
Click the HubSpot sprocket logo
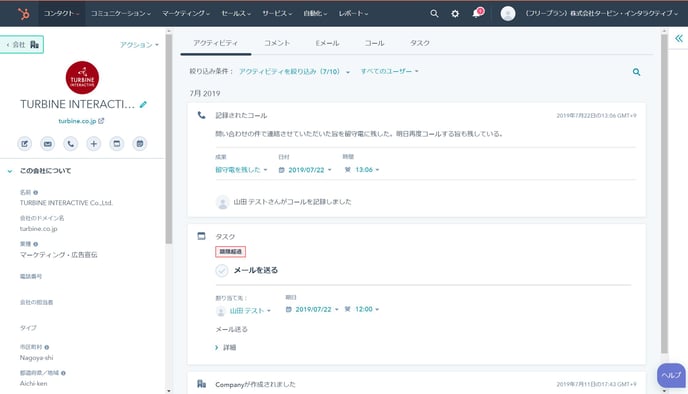pos(24,14)
